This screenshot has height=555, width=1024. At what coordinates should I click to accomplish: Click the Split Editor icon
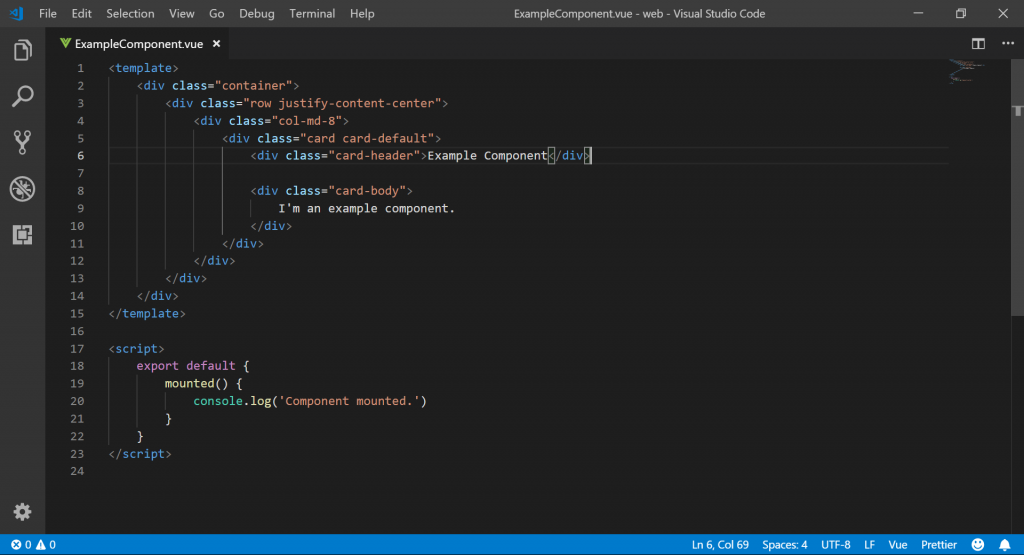coord(978,44)
